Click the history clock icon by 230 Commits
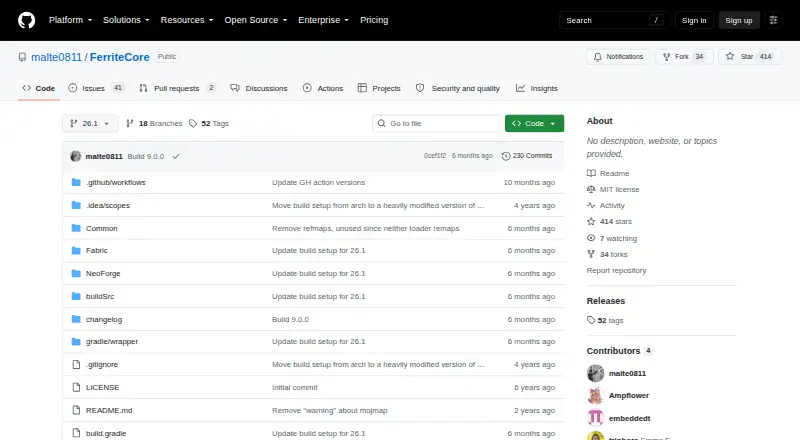Screen dimensions: 800x440 (506, 156)
